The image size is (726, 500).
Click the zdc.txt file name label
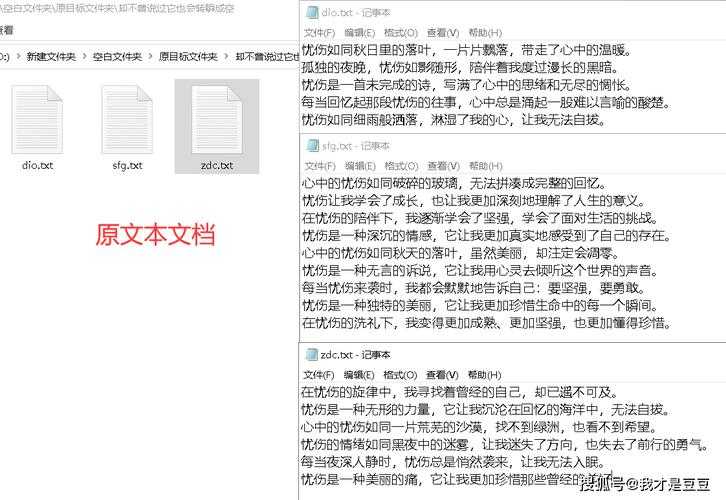point(217,165)
